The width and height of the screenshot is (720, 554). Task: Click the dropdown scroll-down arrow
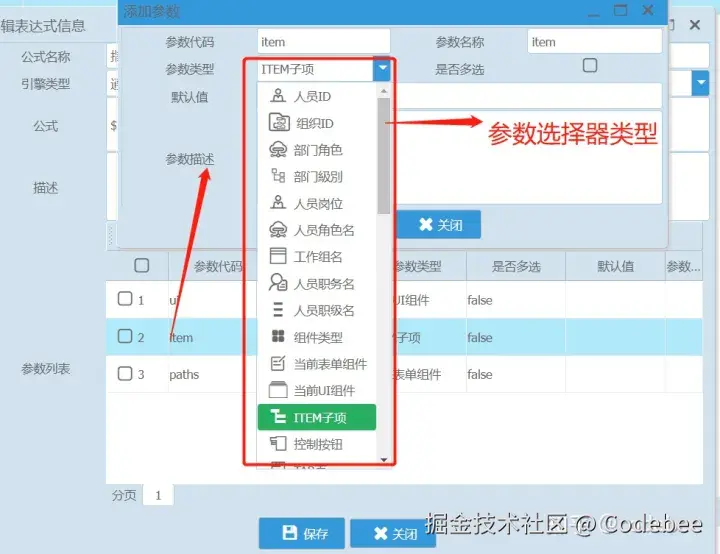pos(384,459)
